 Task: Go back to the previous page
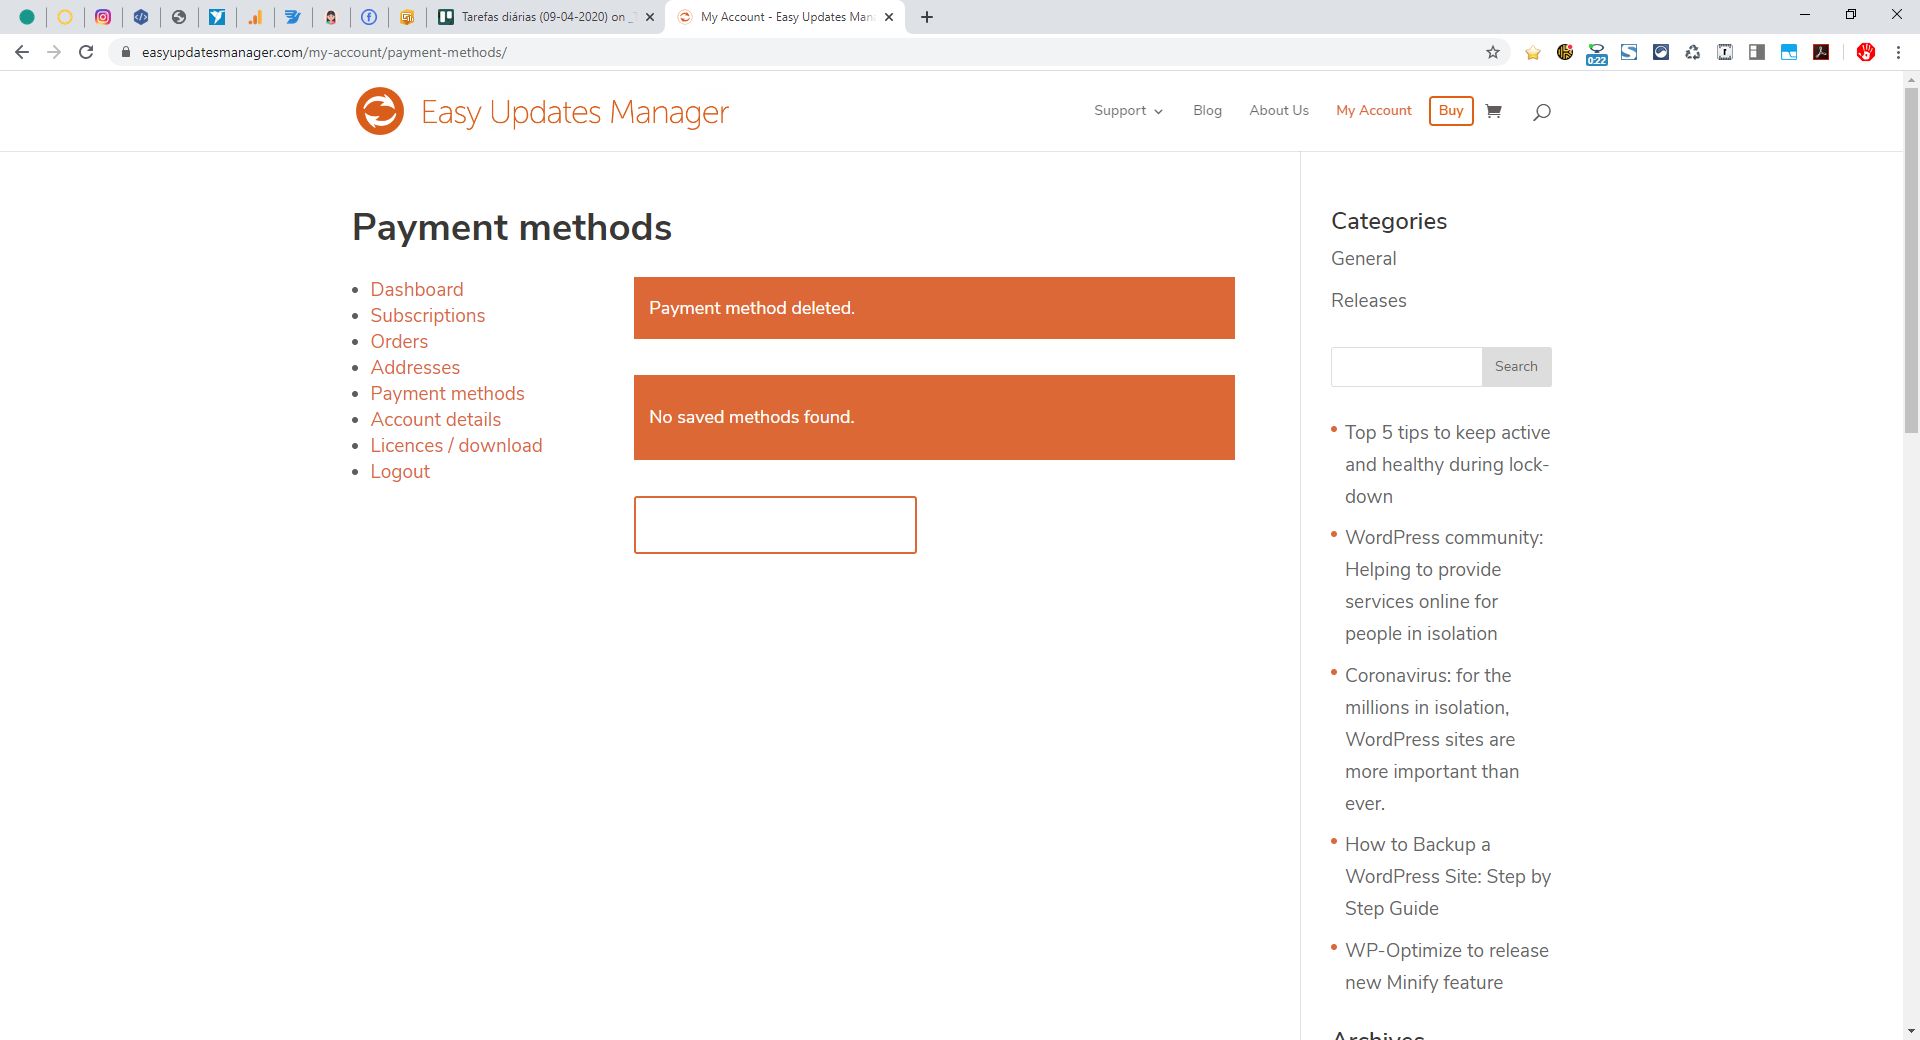click(22, 52)
